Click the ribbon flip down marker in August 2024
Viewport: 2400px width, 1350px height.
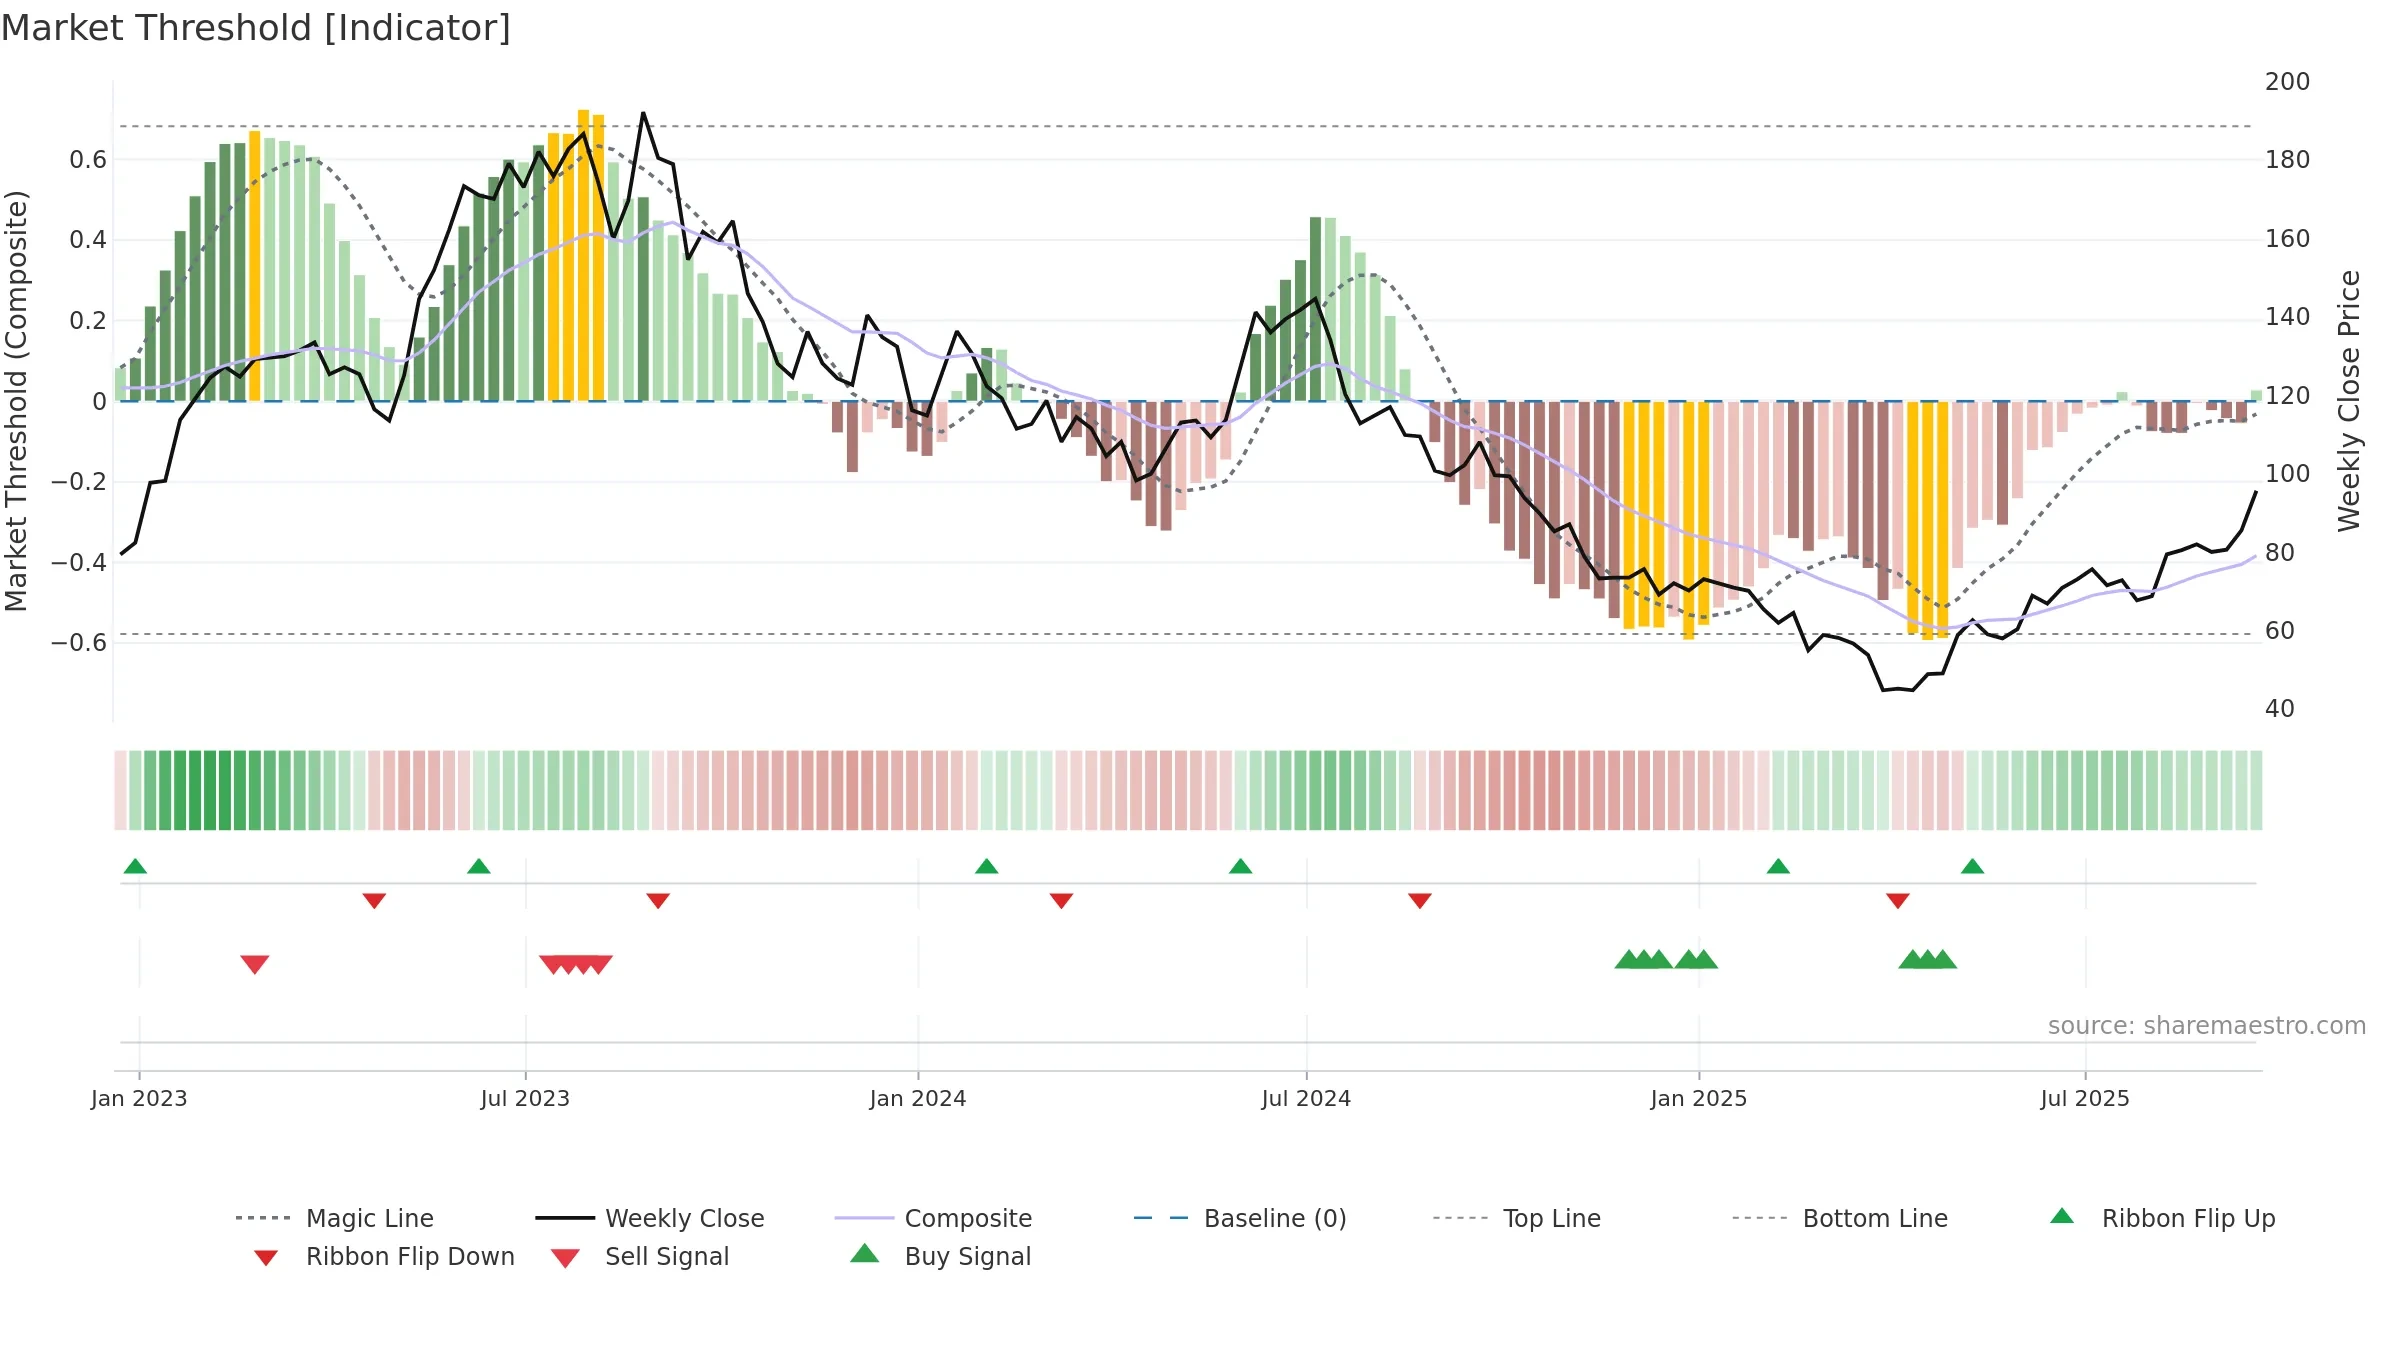point(1420,901)
